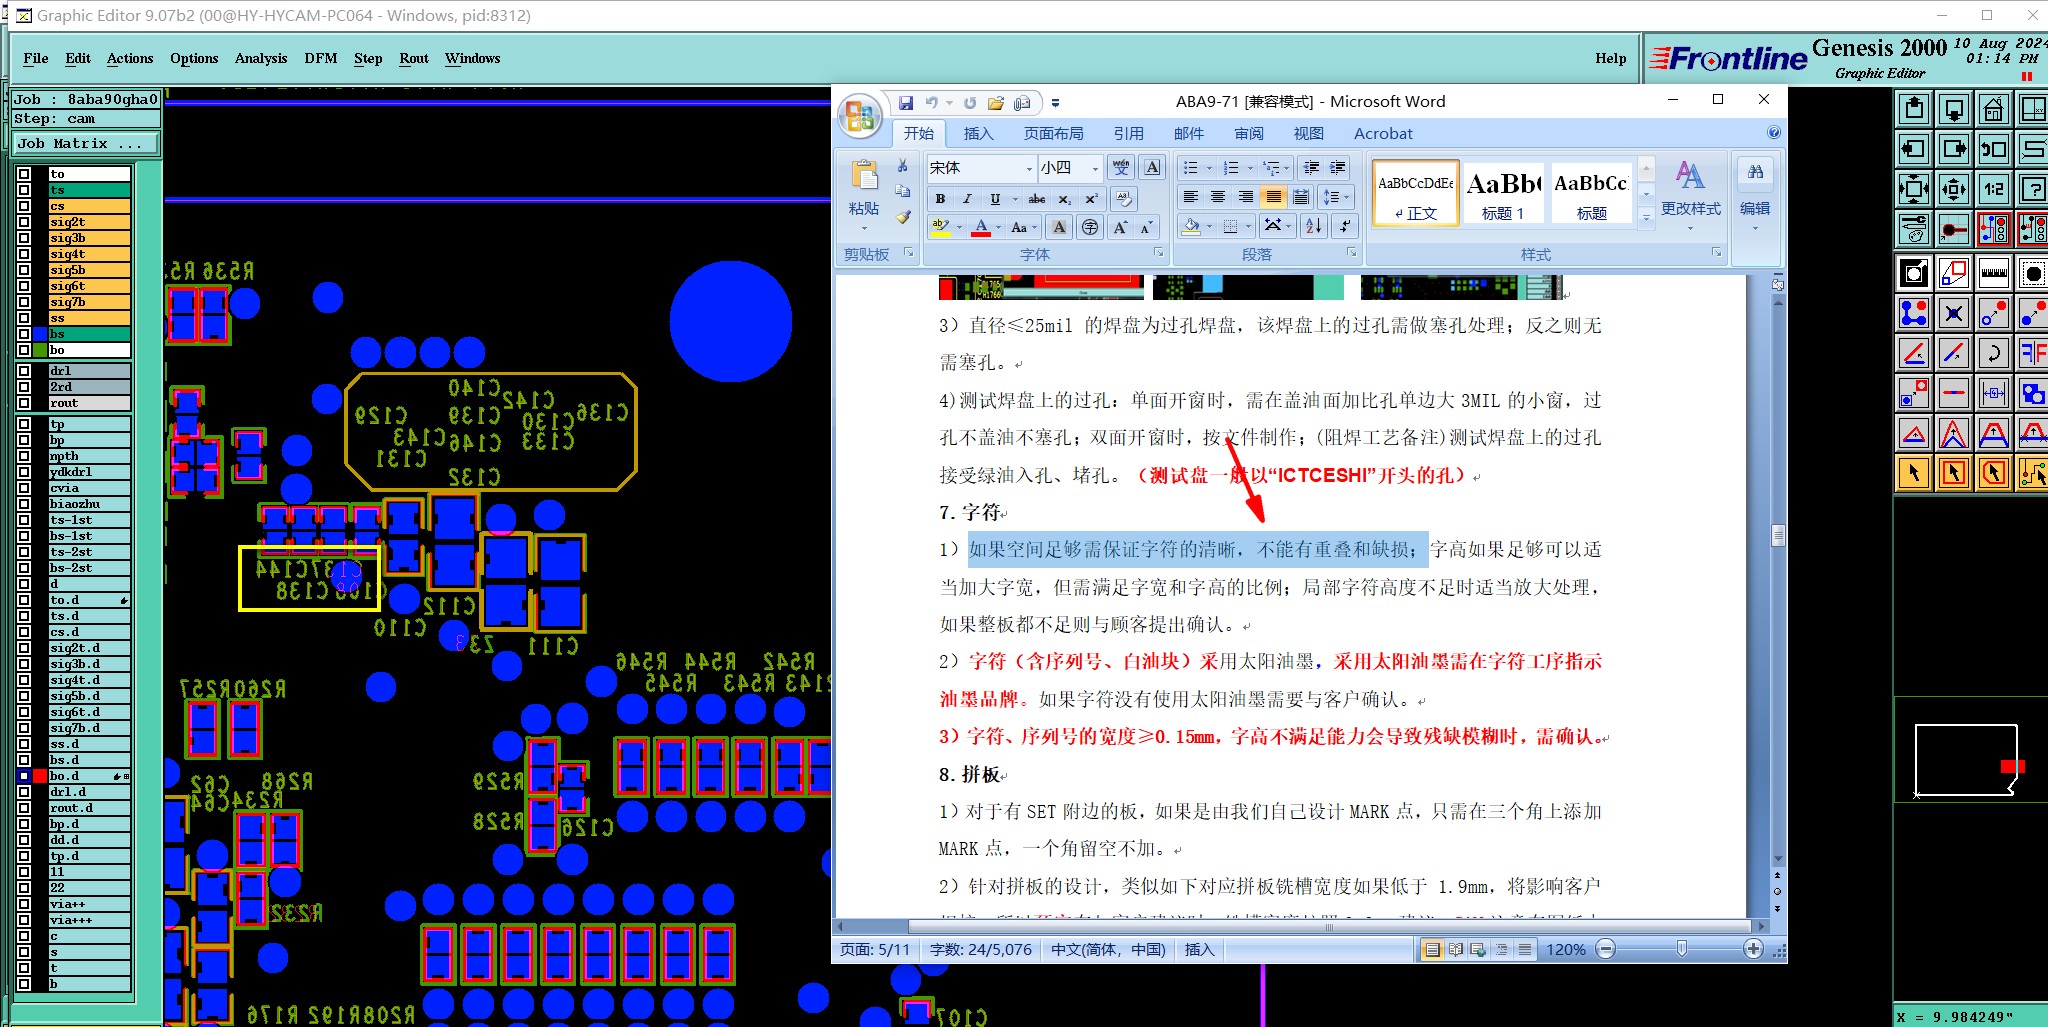Expand the styles gallery more arrow

[1646, 216]
